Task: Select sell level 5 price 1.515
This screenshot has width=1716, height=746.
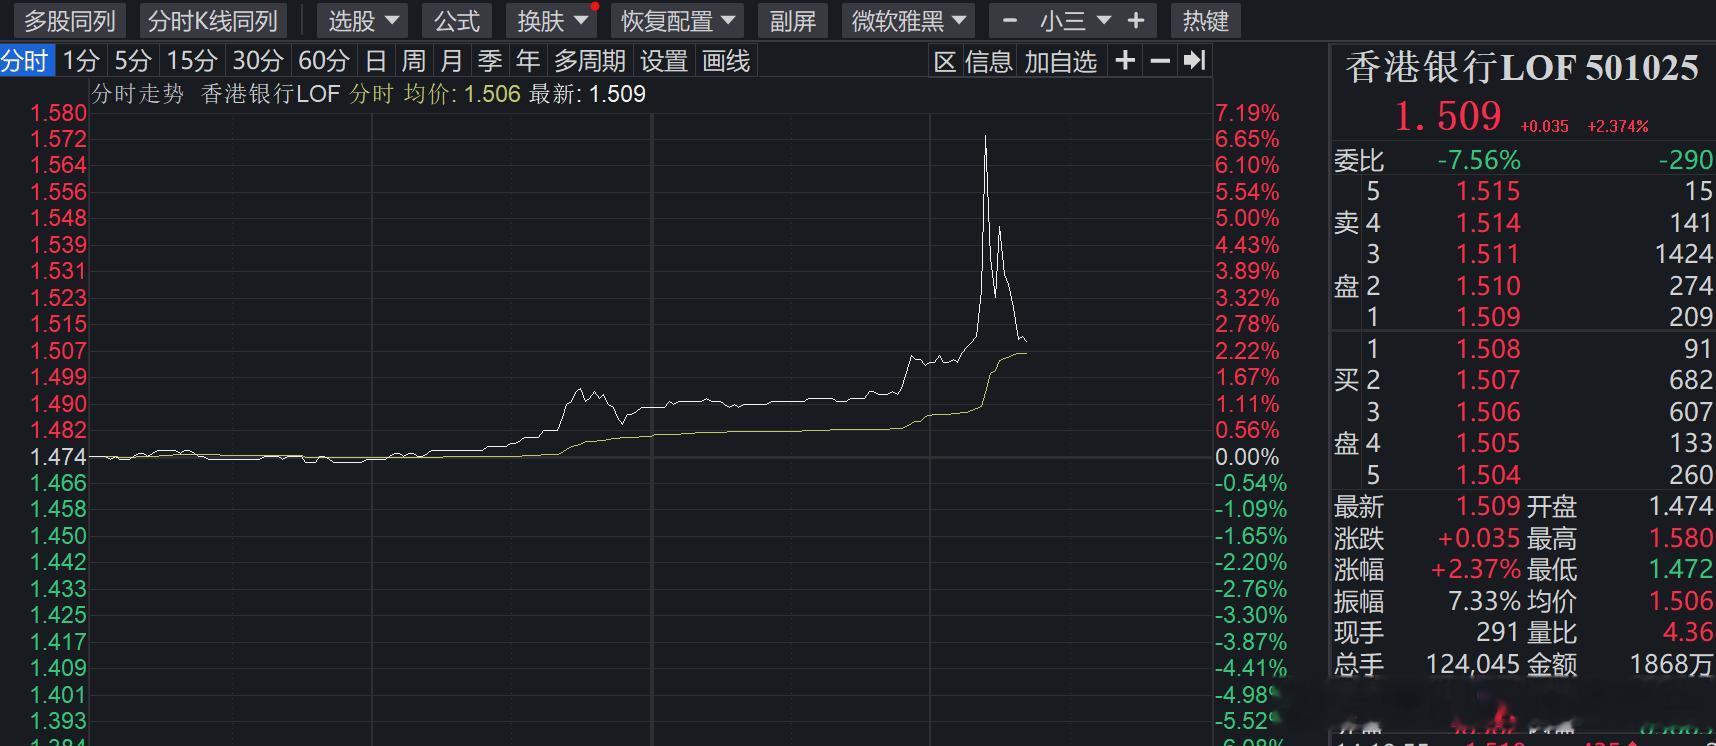Action: (x=1487, y=191)
